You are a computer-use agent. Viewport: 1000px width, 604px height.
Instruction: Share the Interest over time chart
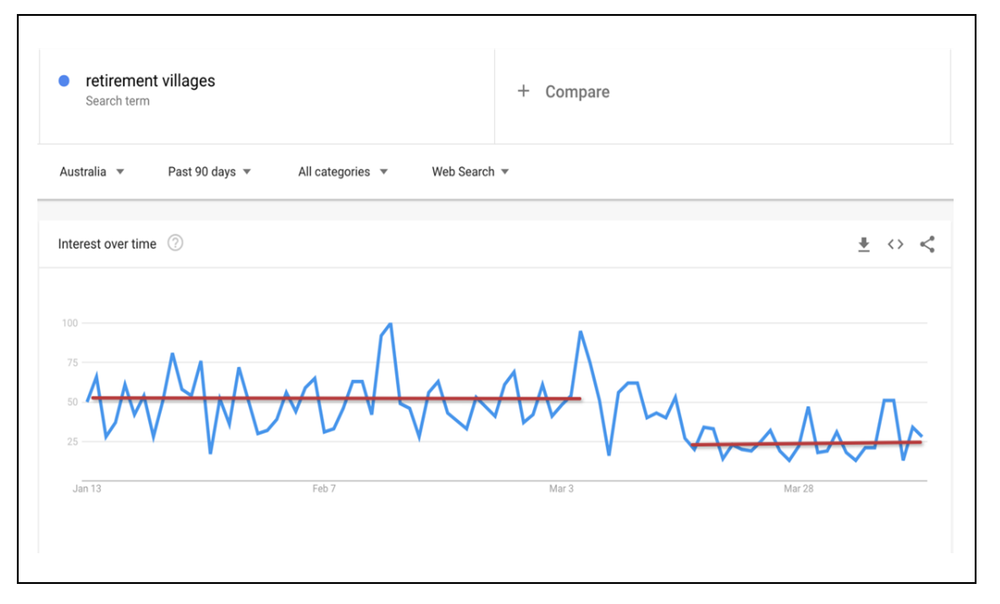[x=927, y=243]
